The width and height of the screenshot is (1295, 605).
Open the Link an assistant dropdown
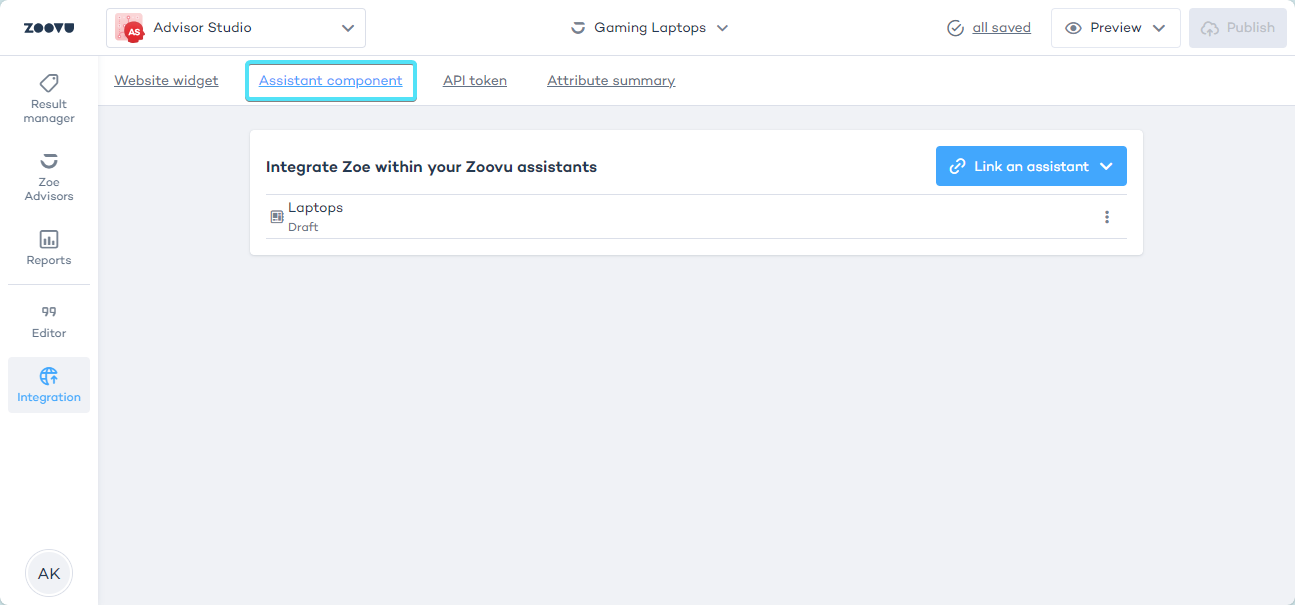tap(1031, 166)
